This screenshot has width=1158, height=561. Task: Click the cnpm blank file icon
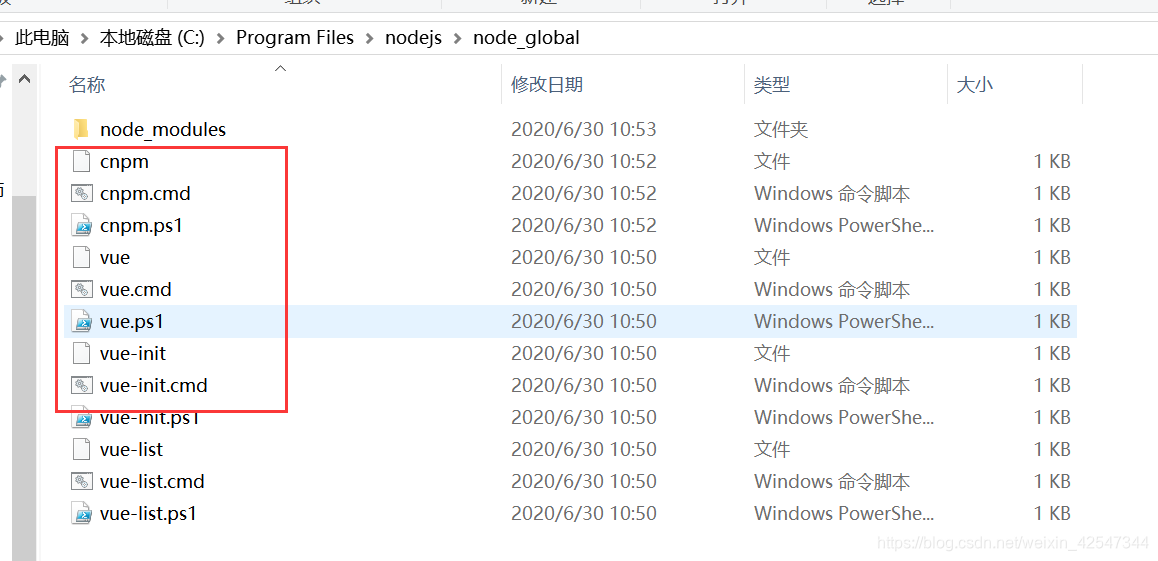pyautogui.click(x=81, y=162)
